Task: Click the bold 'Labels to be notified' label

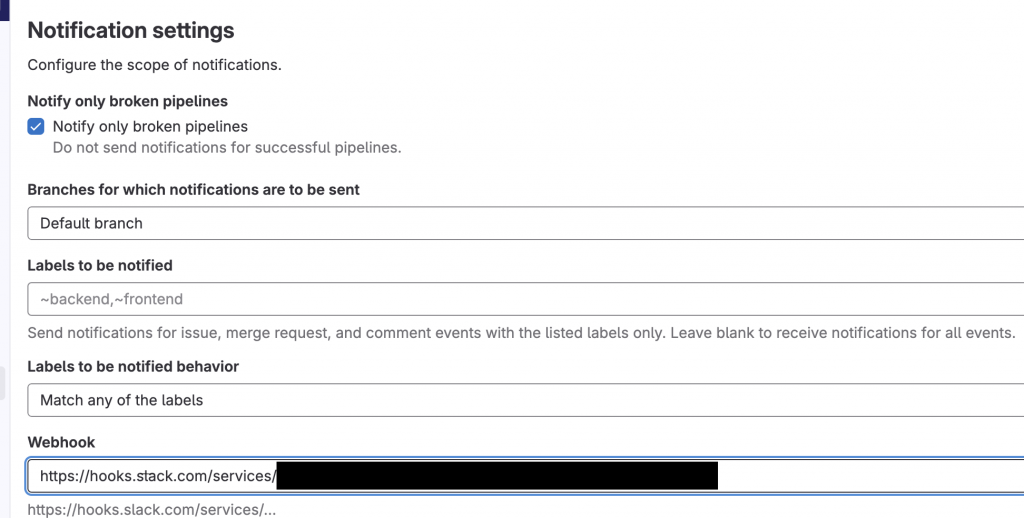Action: tap(100, 265)
